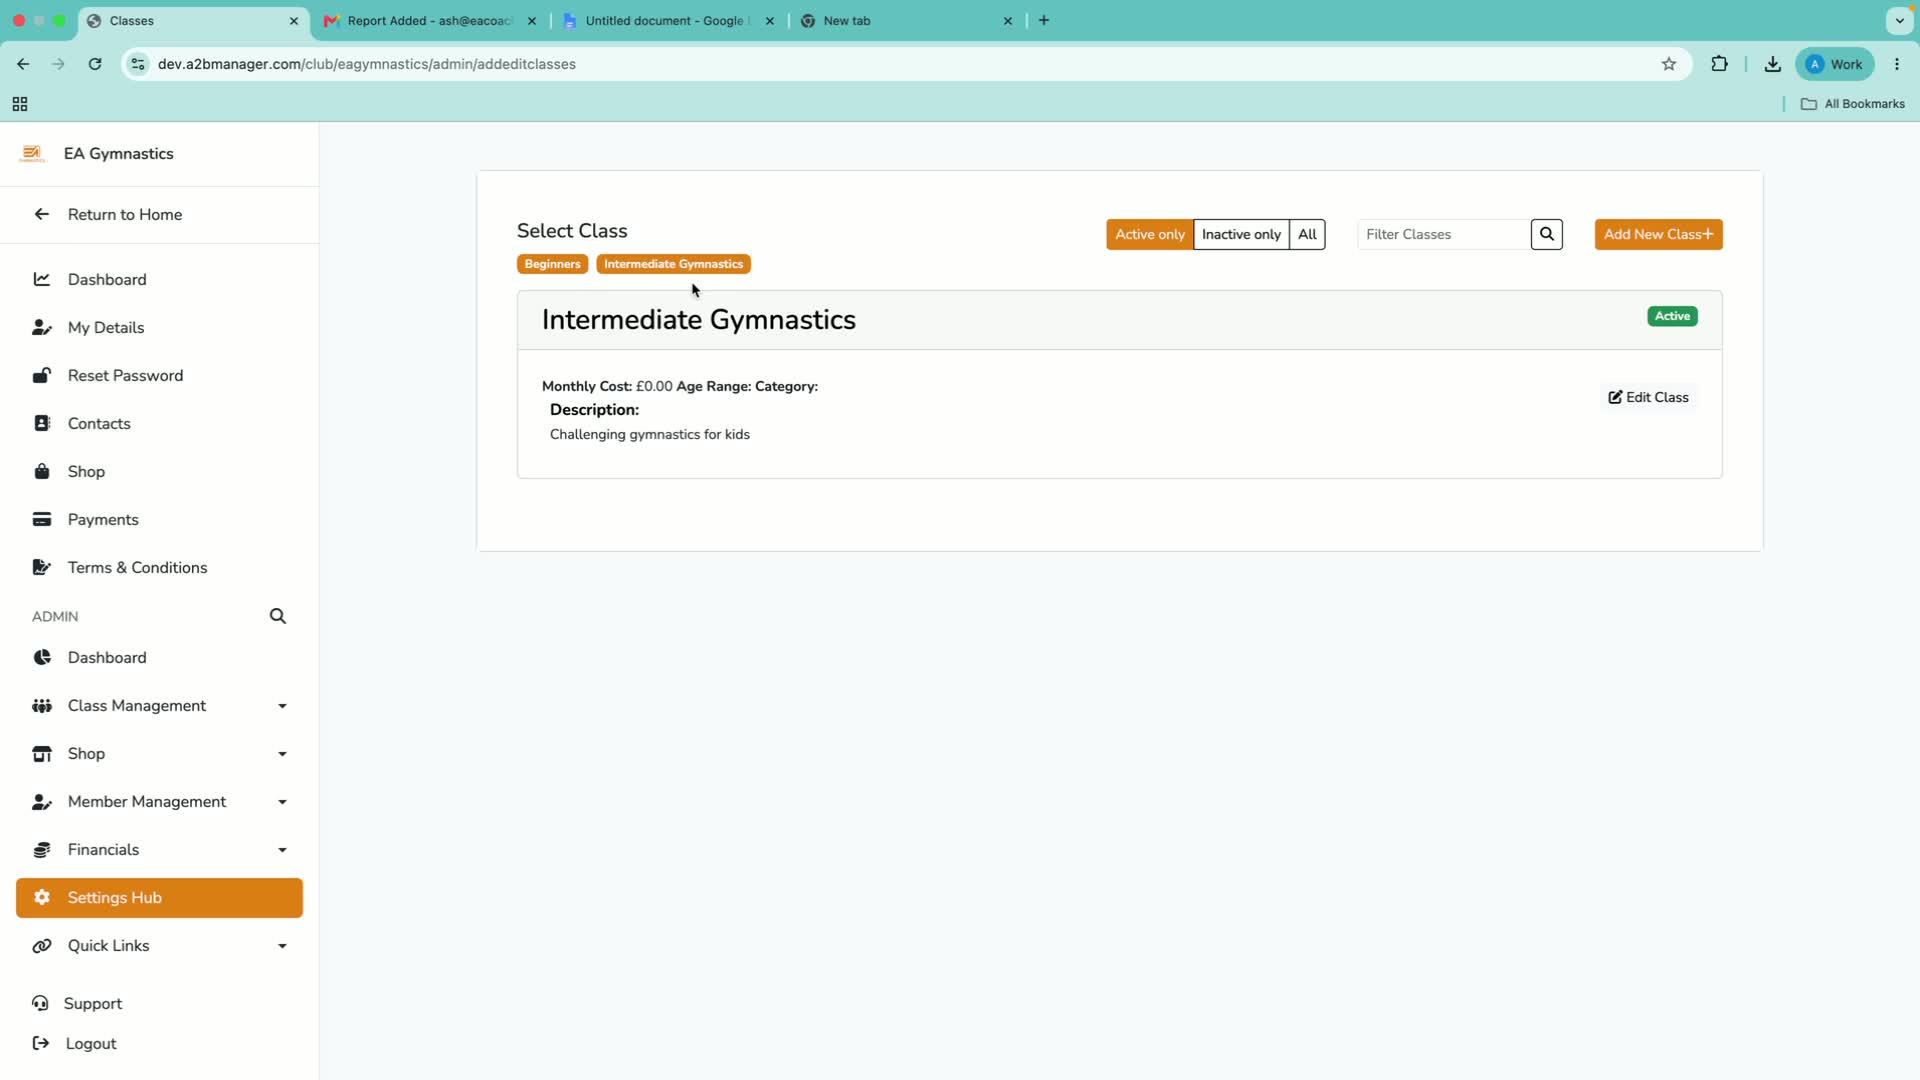Click the search magnifier icon beside Filter Classes
Viewport: 1920px width, 1080px height.
[x=1546, y=234]
